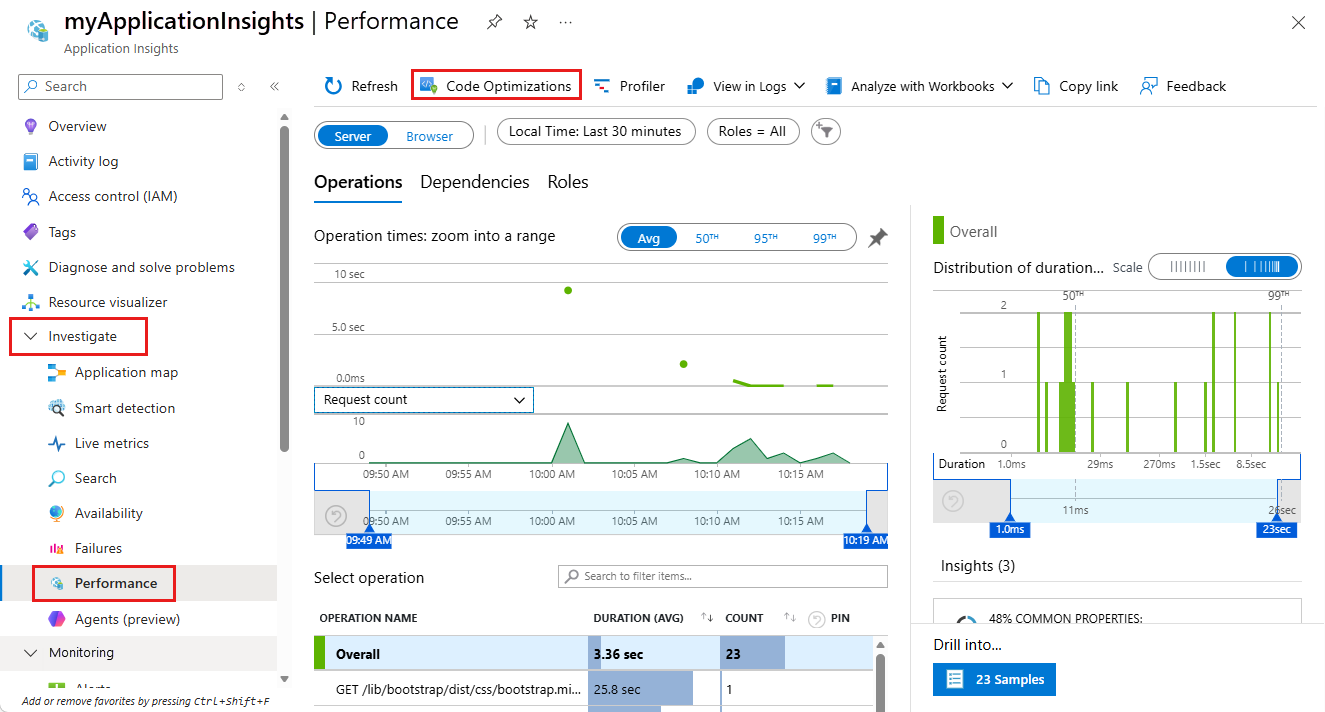Click the 23 Samples button
1325x712 pixels.
(994, 679)
